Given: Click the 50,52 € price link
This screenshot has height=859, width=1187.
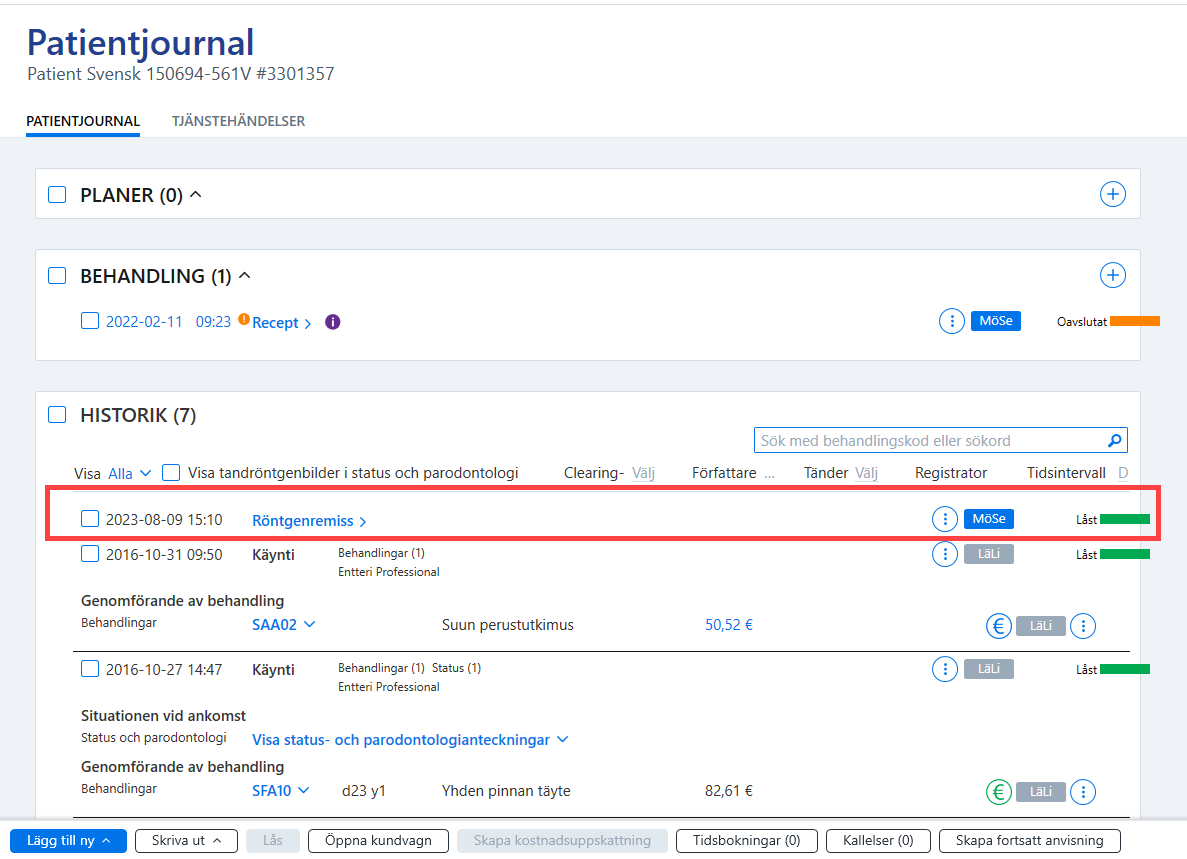Looking at the screenshot, I should [728, 625].
